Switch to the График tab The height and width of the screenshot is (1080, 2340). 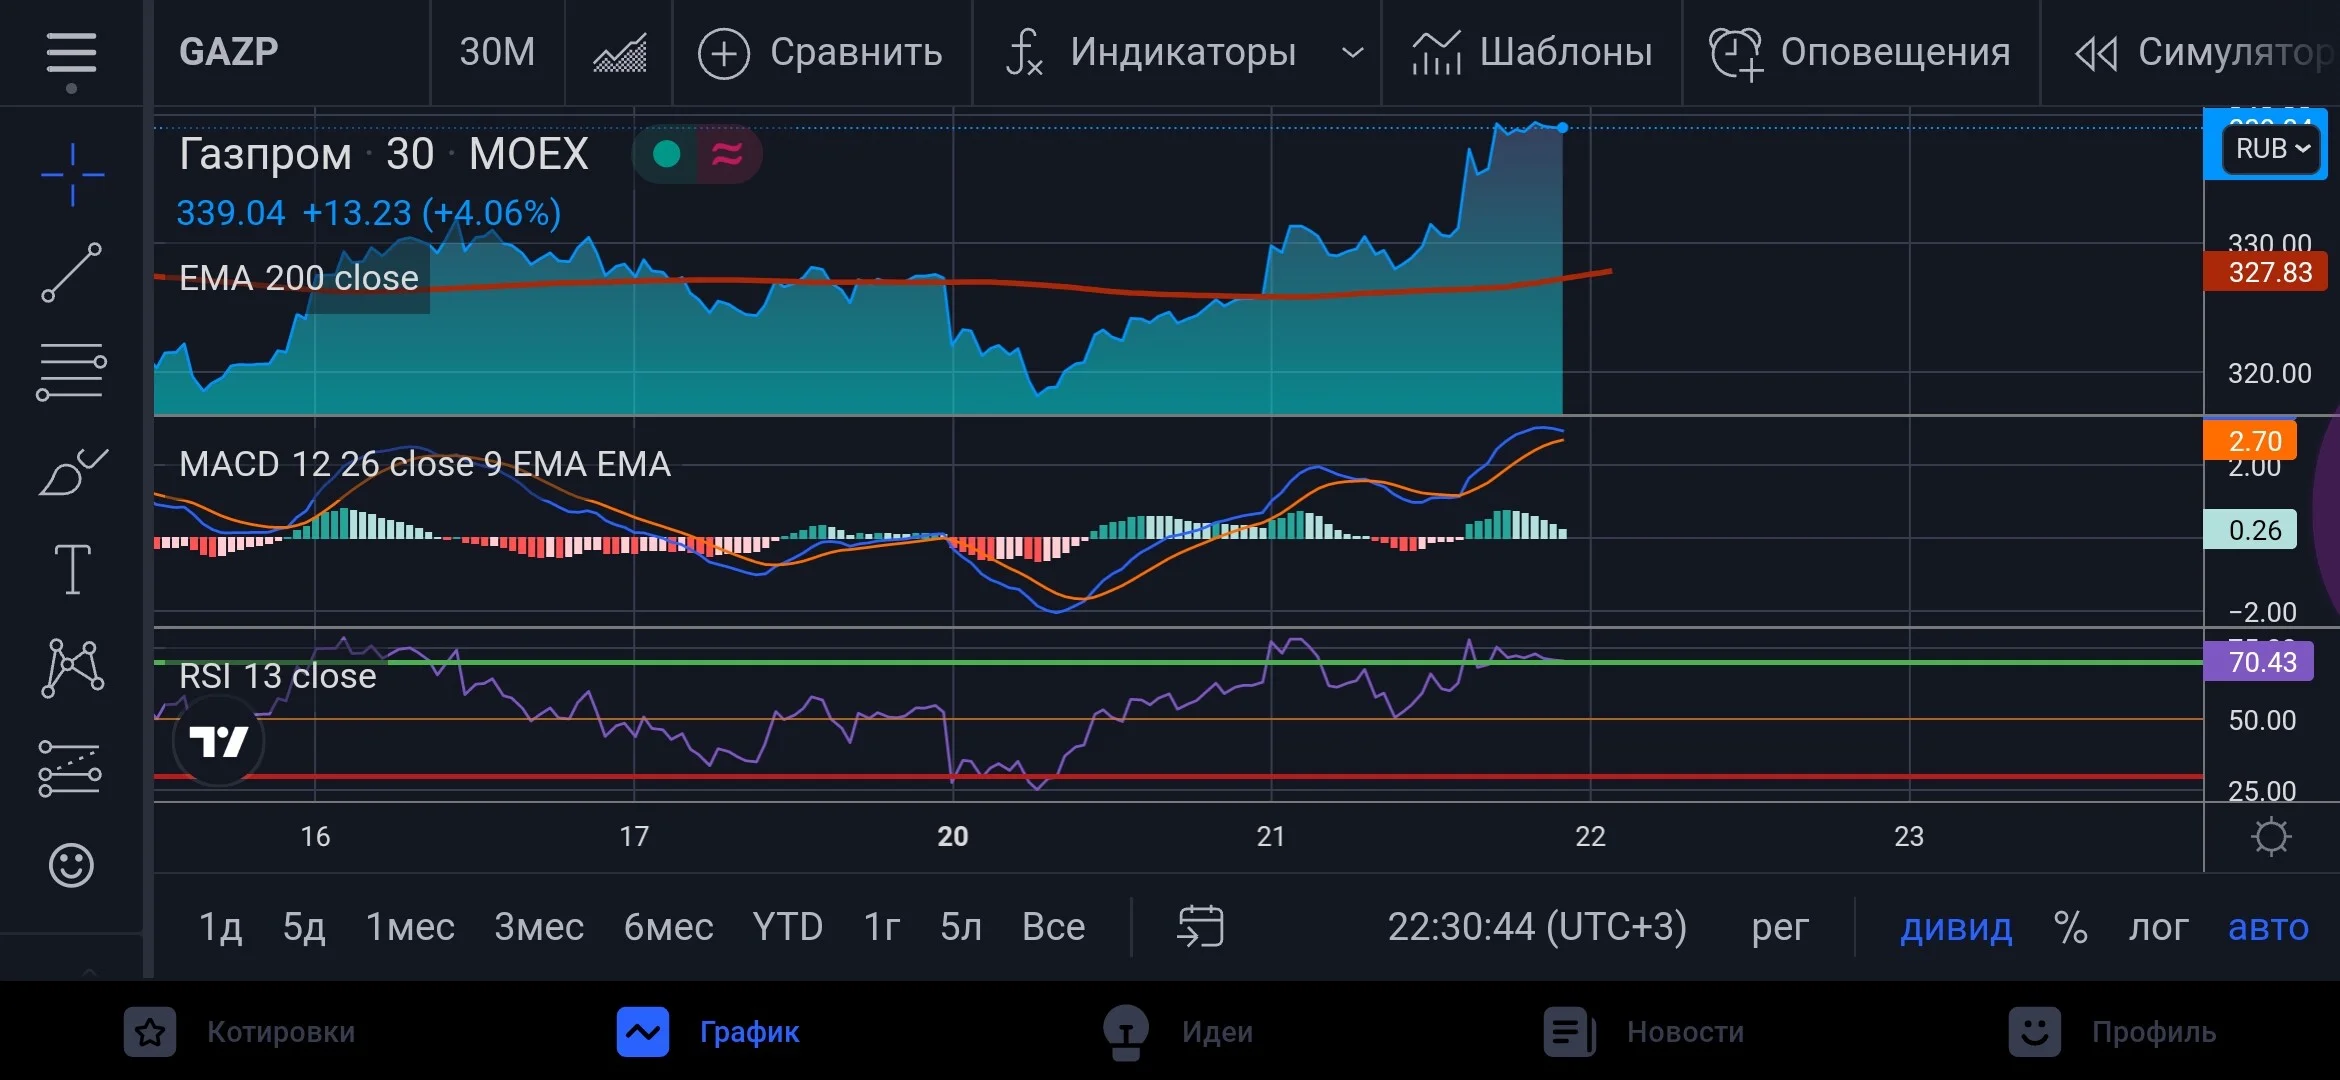pyautogui.click(x=708, y=1032)
